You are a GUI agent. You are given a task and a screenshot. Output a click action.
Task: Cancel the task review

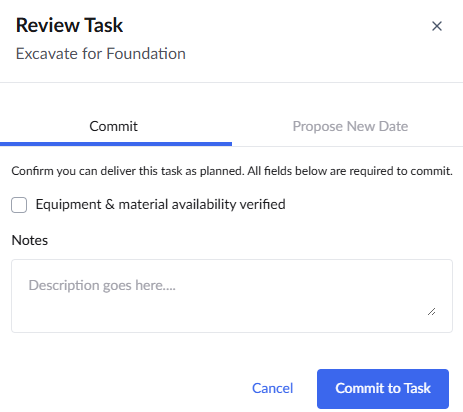click(273, 388)
